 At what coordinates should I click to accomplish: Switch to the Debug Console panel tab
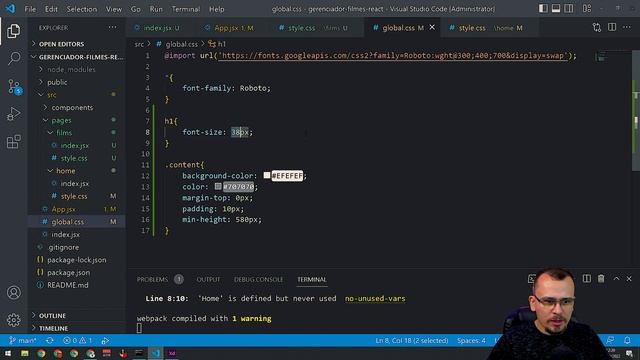(258, 279)
